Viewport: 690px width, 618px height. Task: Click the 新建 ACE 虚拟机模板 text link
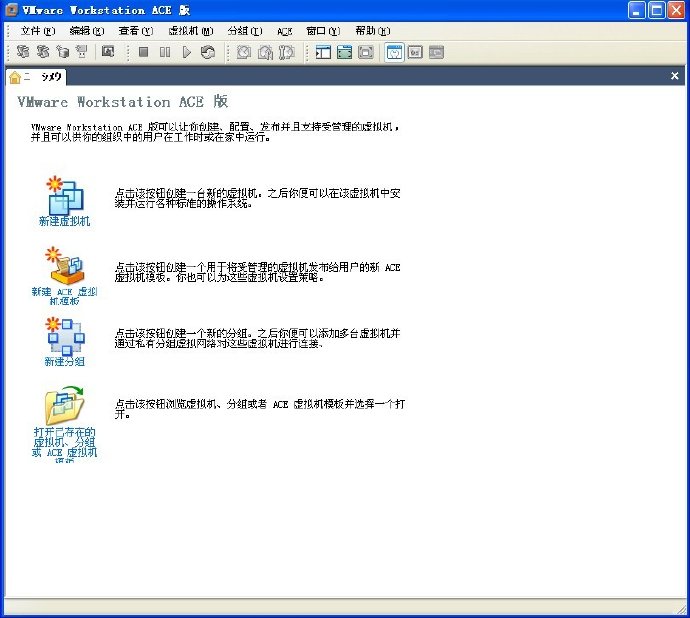tap(64, 296)
